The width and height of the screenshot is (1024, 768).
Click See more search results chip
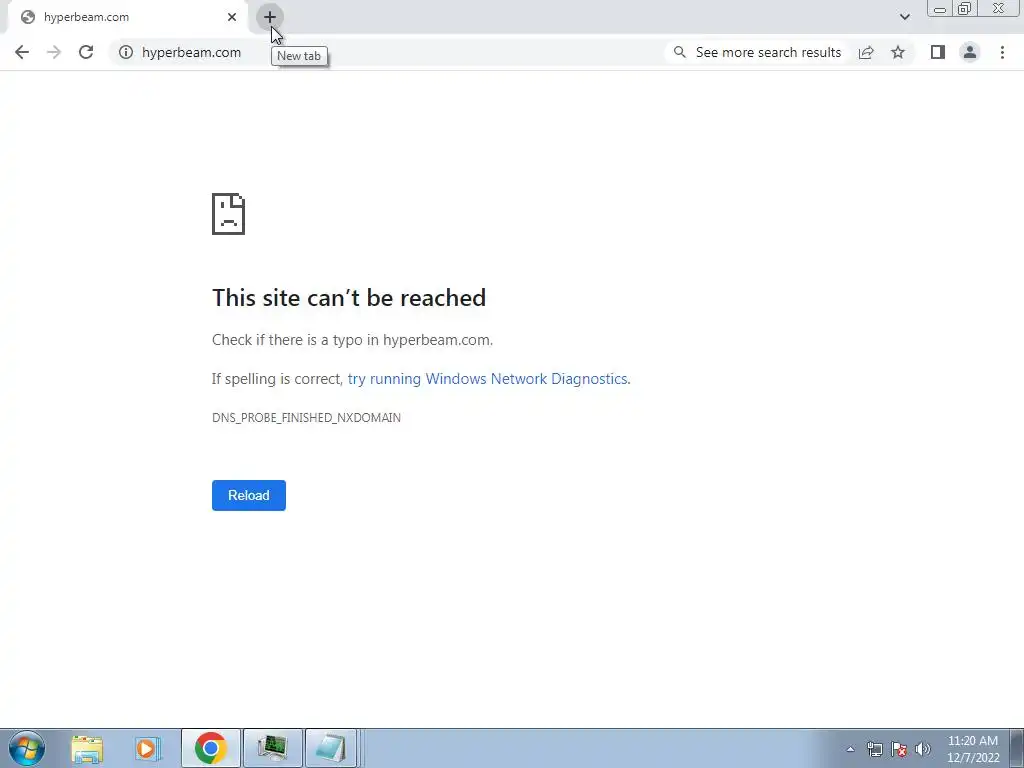pyautogui.click(x=760, y=52)
